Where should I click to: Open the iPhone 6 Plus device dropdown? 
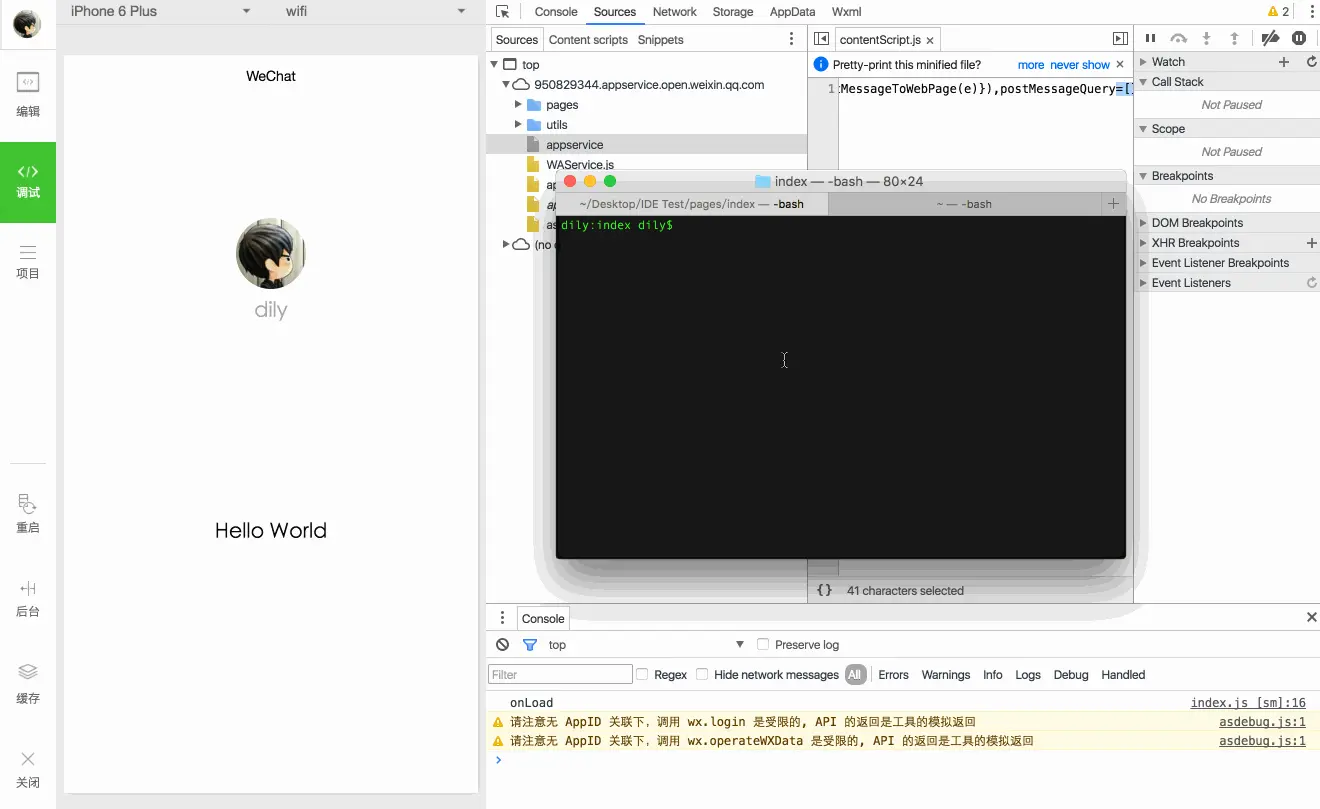pyautogui.click(x=160, y=11)
